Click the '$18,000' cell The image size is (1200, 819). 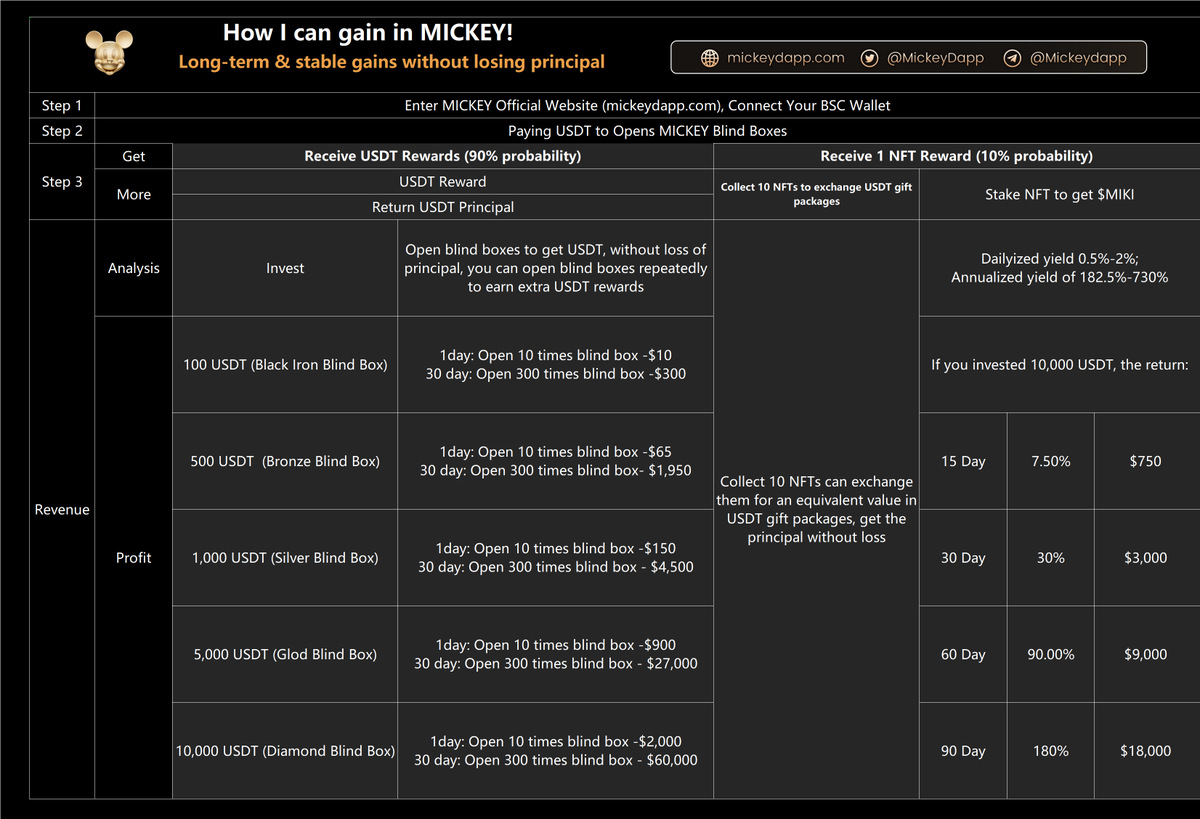click(1146, 750)
